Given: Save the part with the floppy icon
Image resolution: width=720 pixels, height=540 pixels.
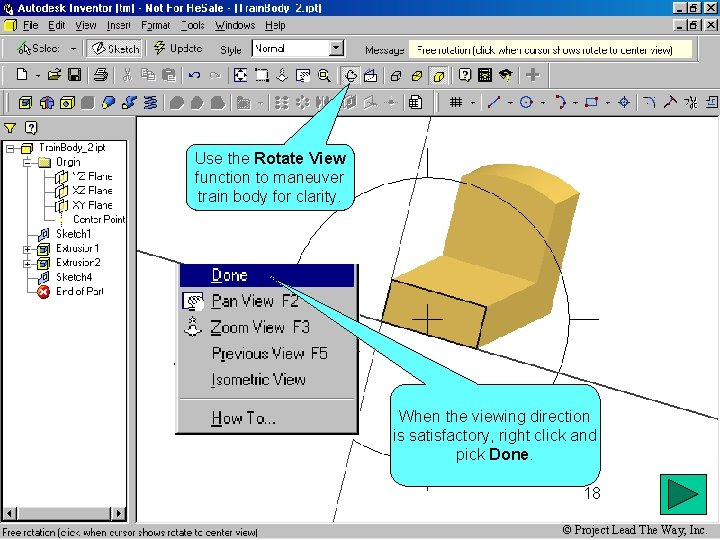Looking at the screenshot, I should (74, 75).
